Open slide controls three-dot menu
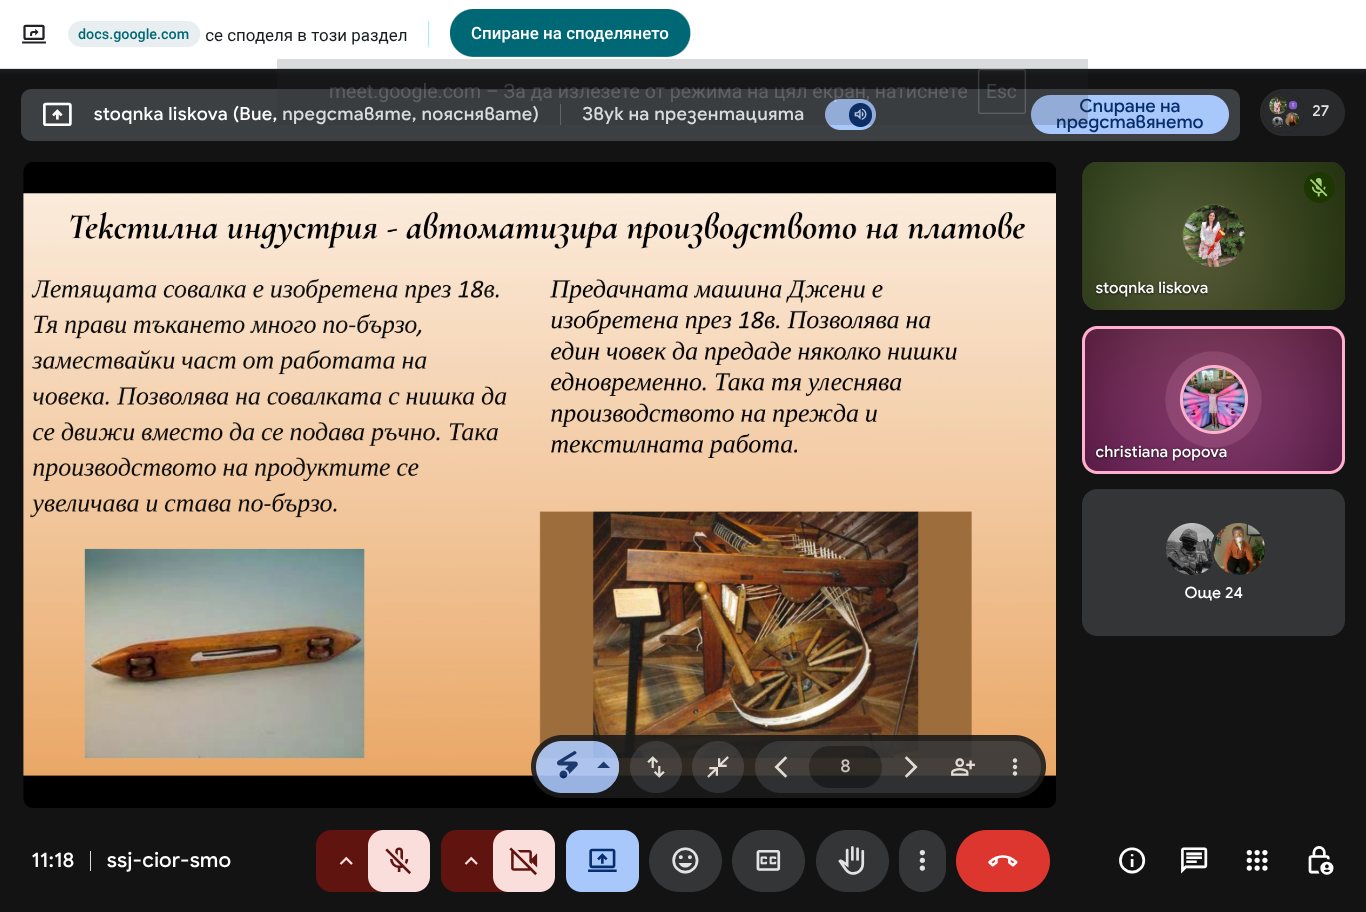This screenshot has width=1366, height=912. (1014, 767)
